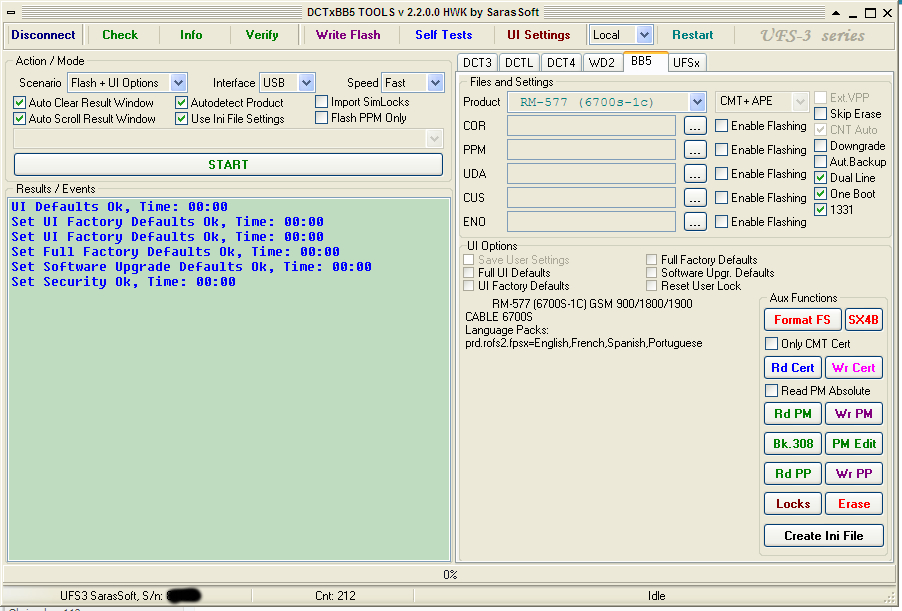Click the Locks button
This screenshot has height=611, width=902.
(793, 504)
